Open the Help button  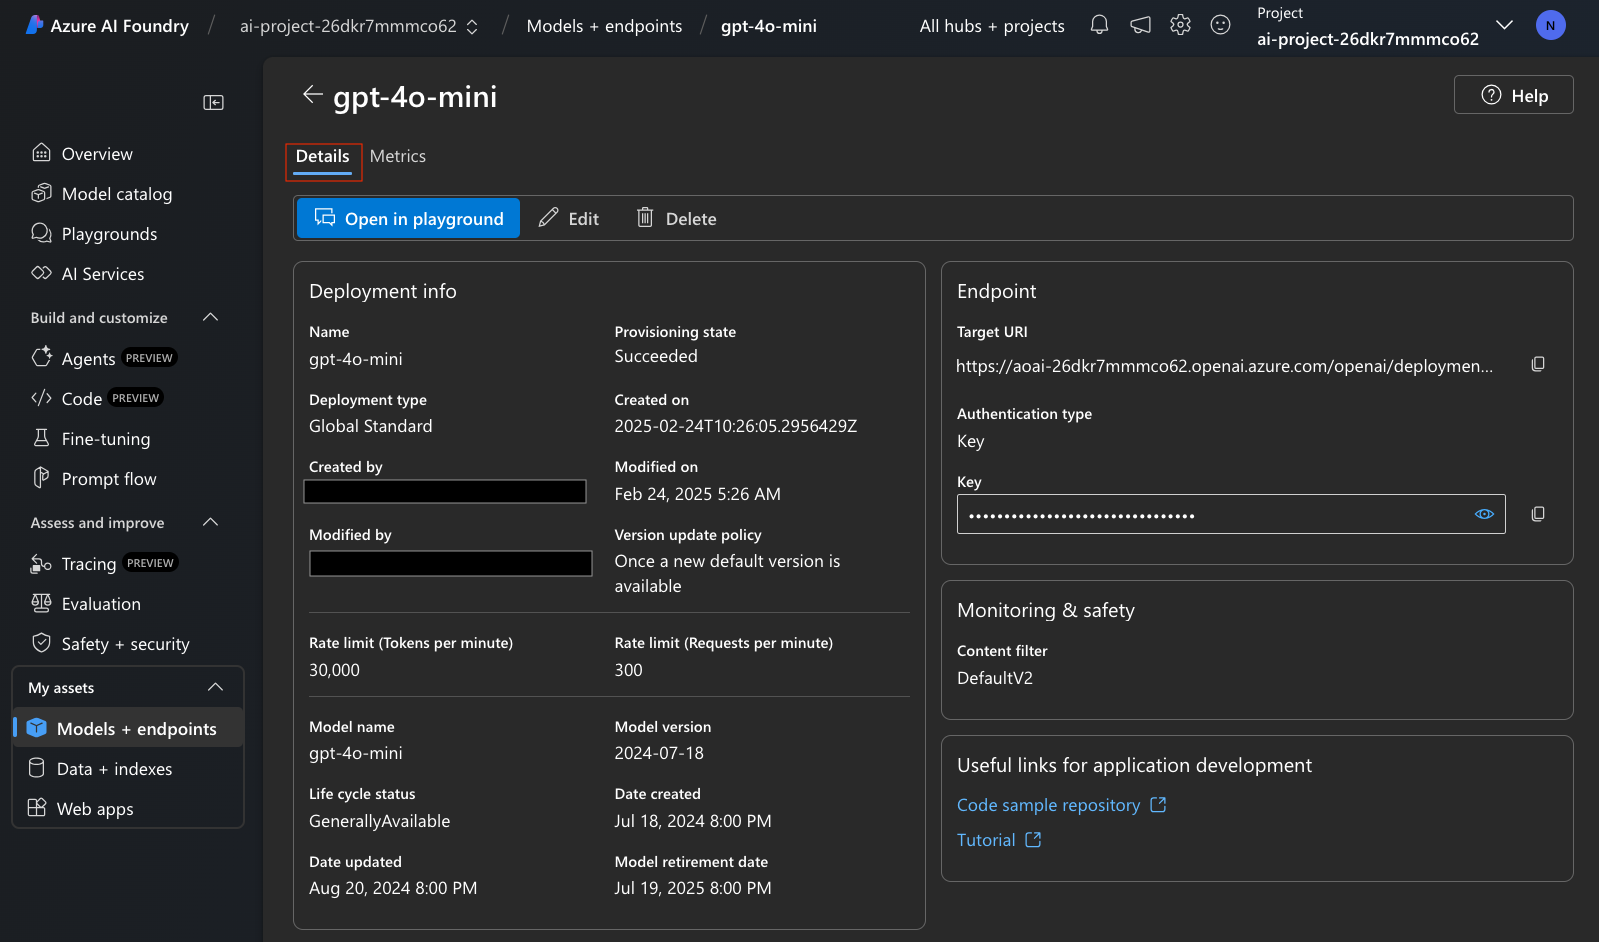(1513, 95)
